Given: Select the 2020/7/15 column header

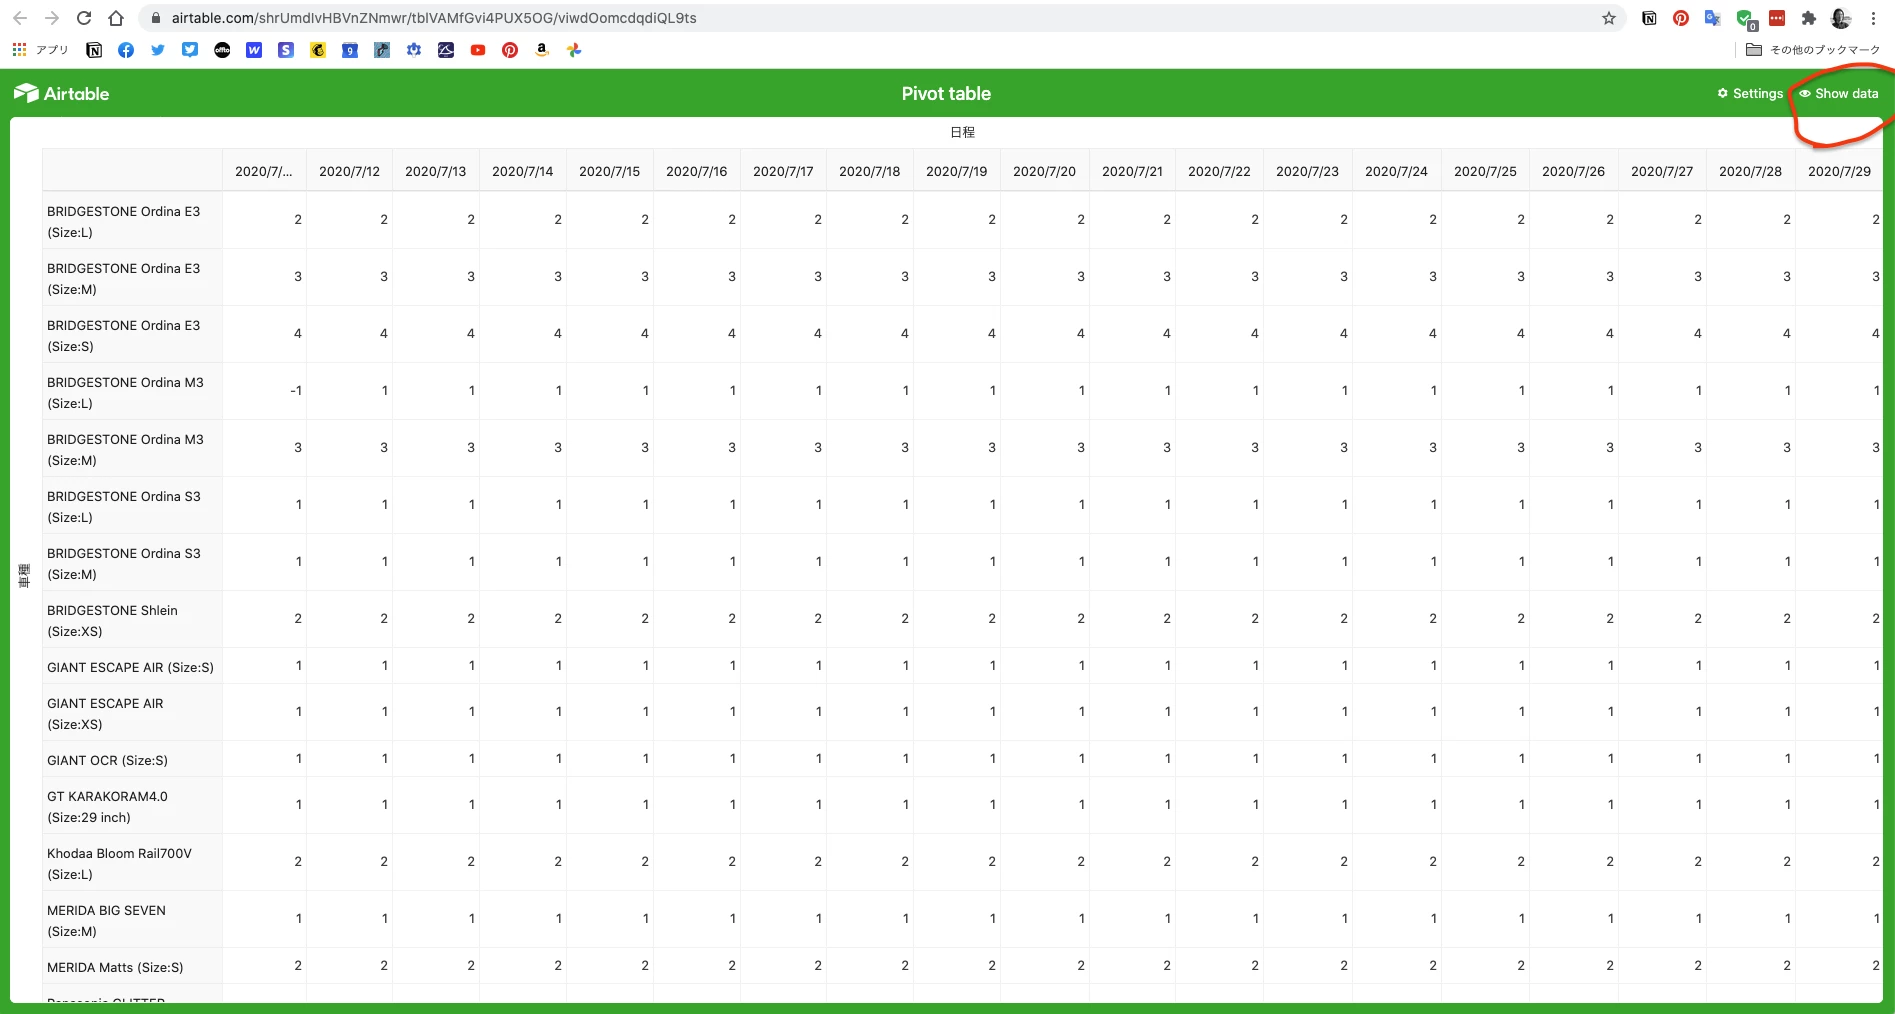Looking at the screenshot, I should click(609, 171).
